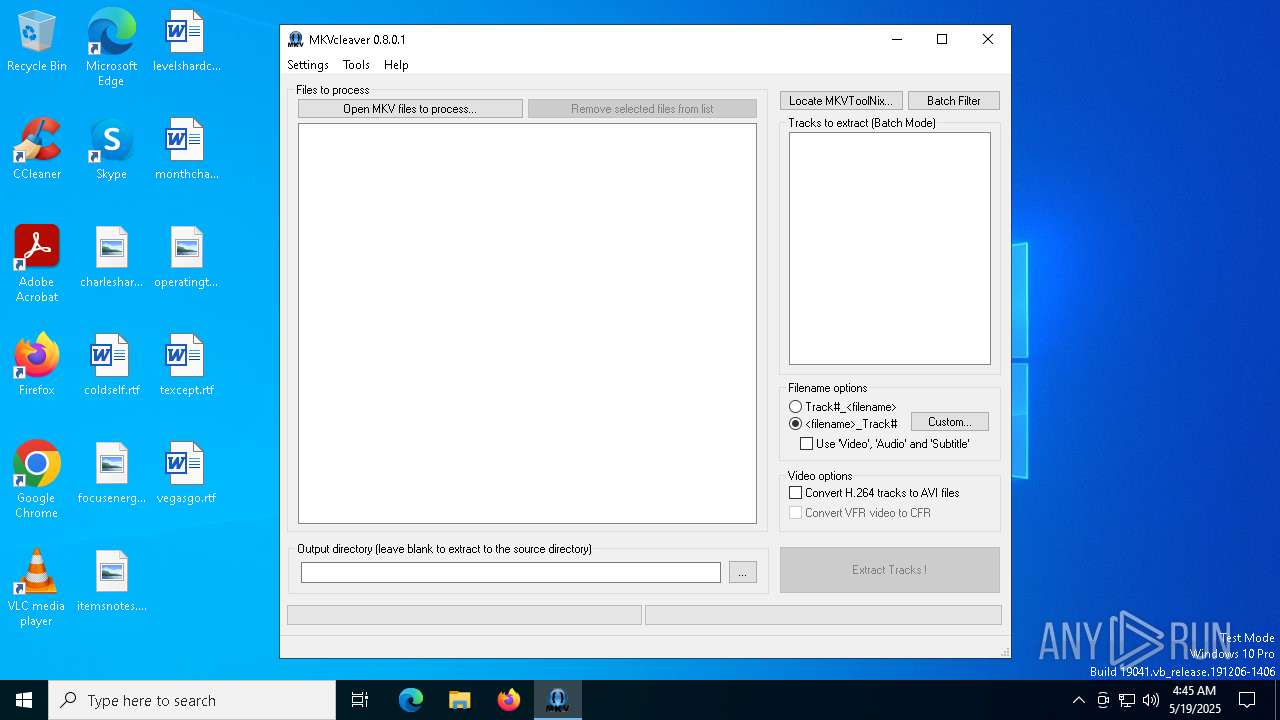Select the monthcha... document icon

pos(186,149)
